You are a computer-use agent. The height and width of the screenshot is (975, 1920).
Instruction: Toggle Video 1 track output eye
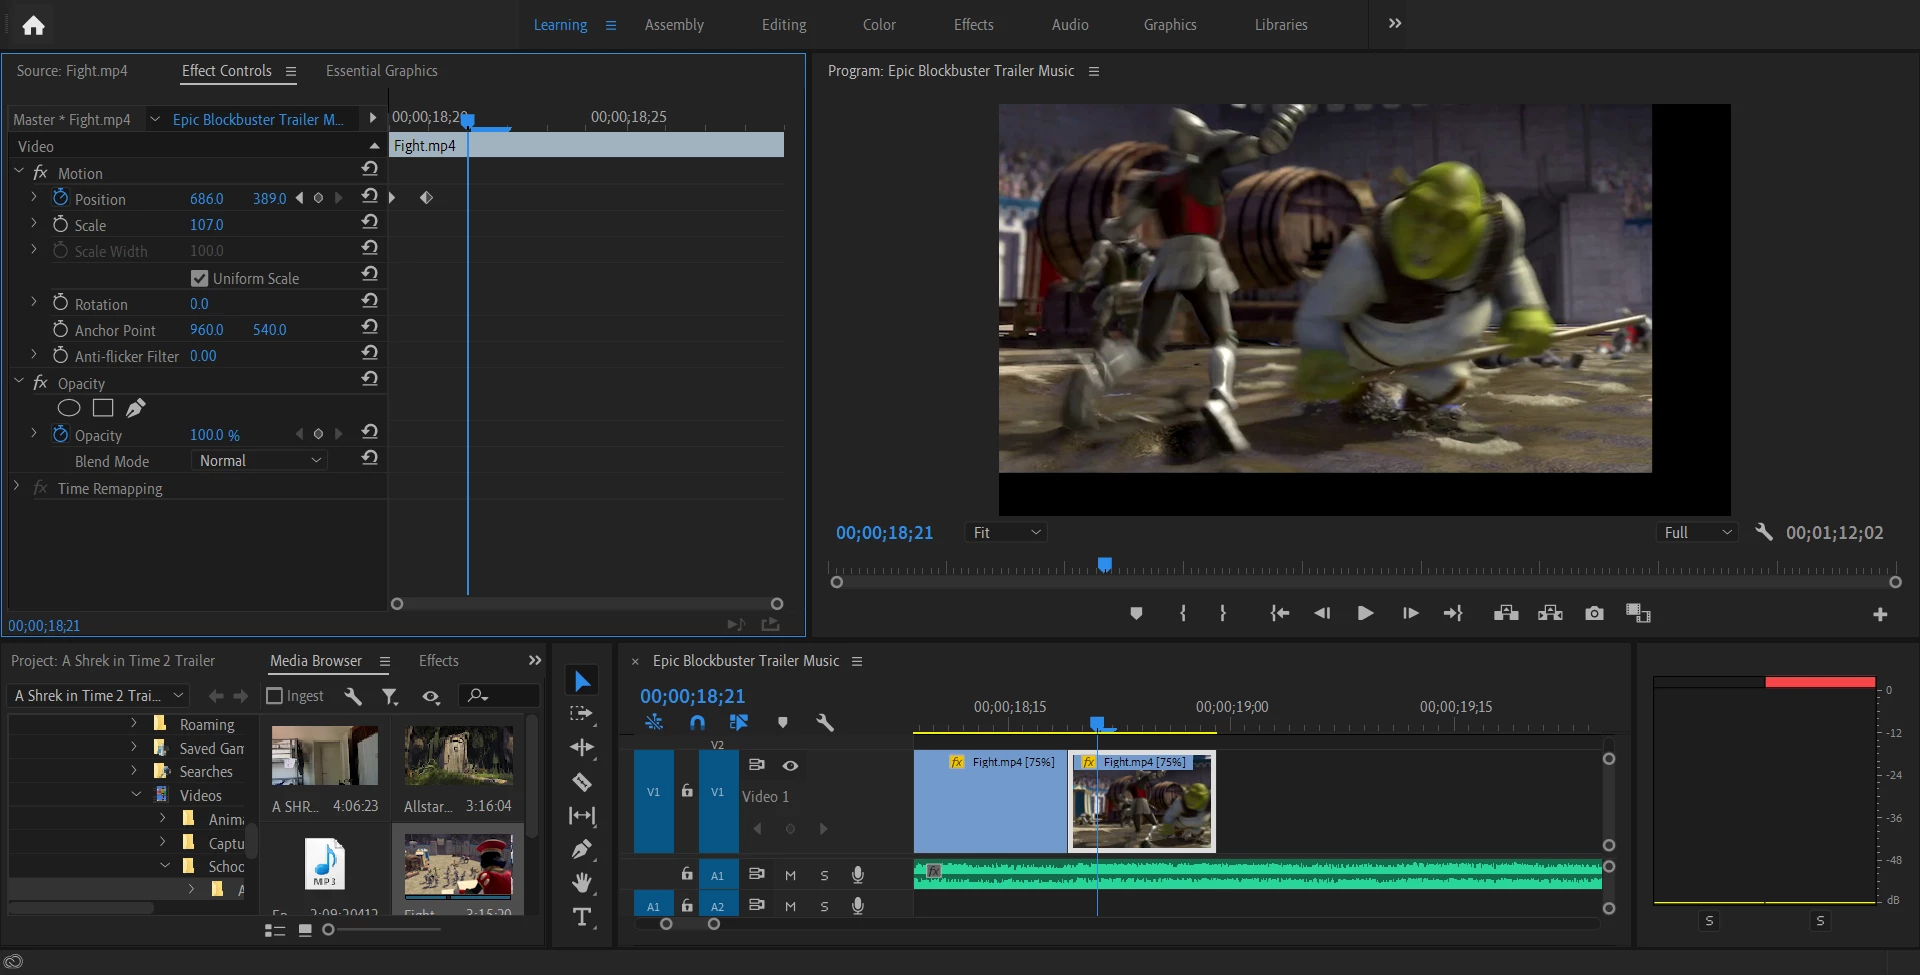click(790, 766)
